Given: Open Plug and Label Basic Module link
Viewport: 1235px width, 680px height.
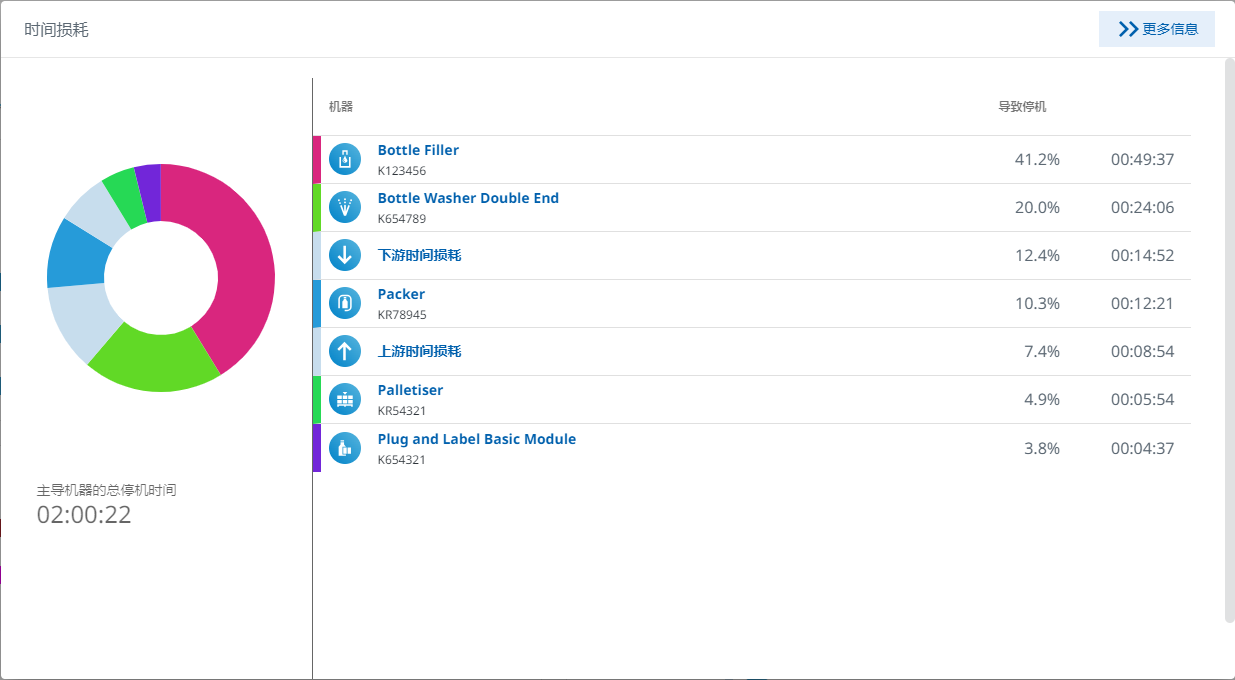Looking at the screenshot, I should tap(476, 439).
